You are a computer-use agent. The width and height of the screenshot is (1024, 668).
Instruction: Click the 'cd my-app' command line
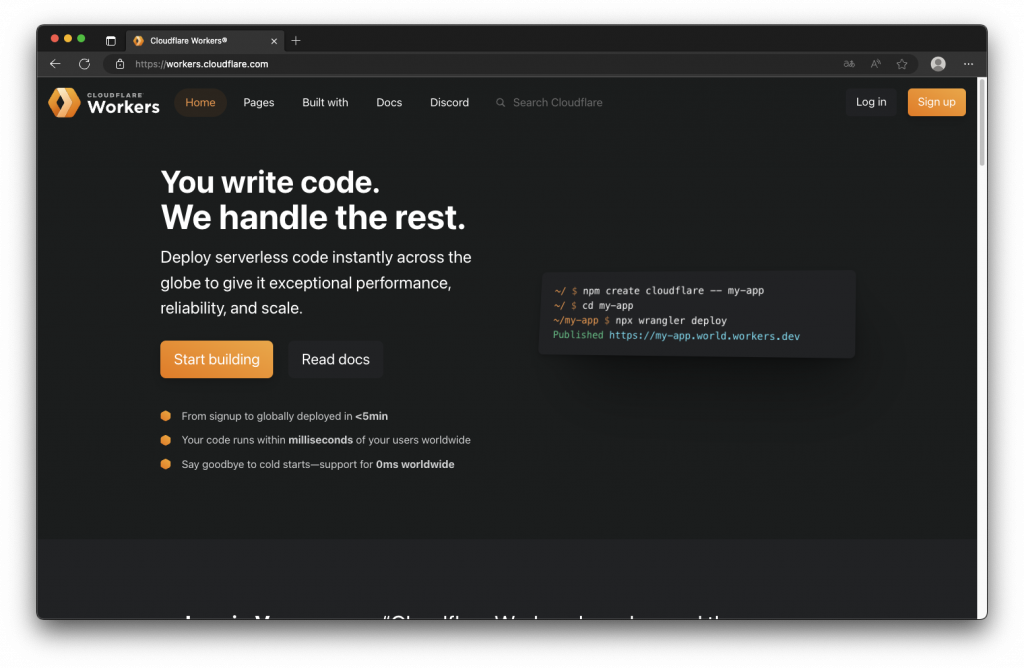click(594, 306)
